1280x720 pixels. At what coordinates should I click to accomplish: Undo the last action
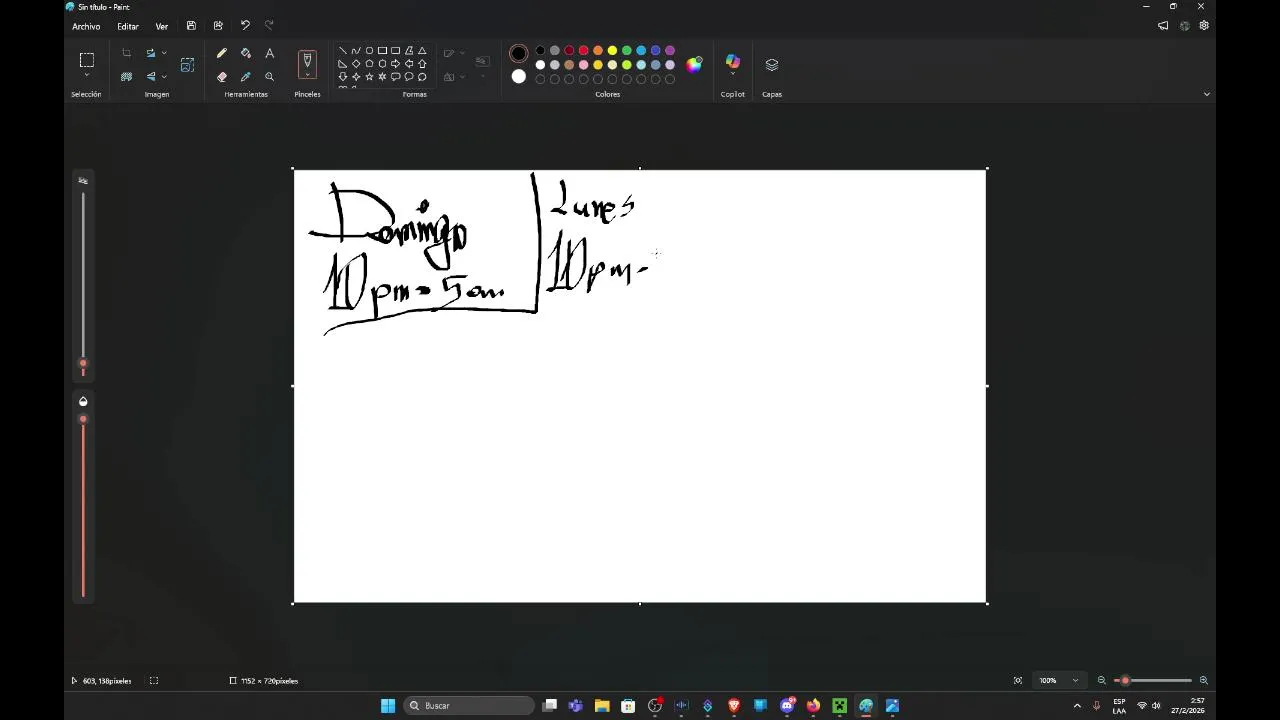[x=245, y=26]
